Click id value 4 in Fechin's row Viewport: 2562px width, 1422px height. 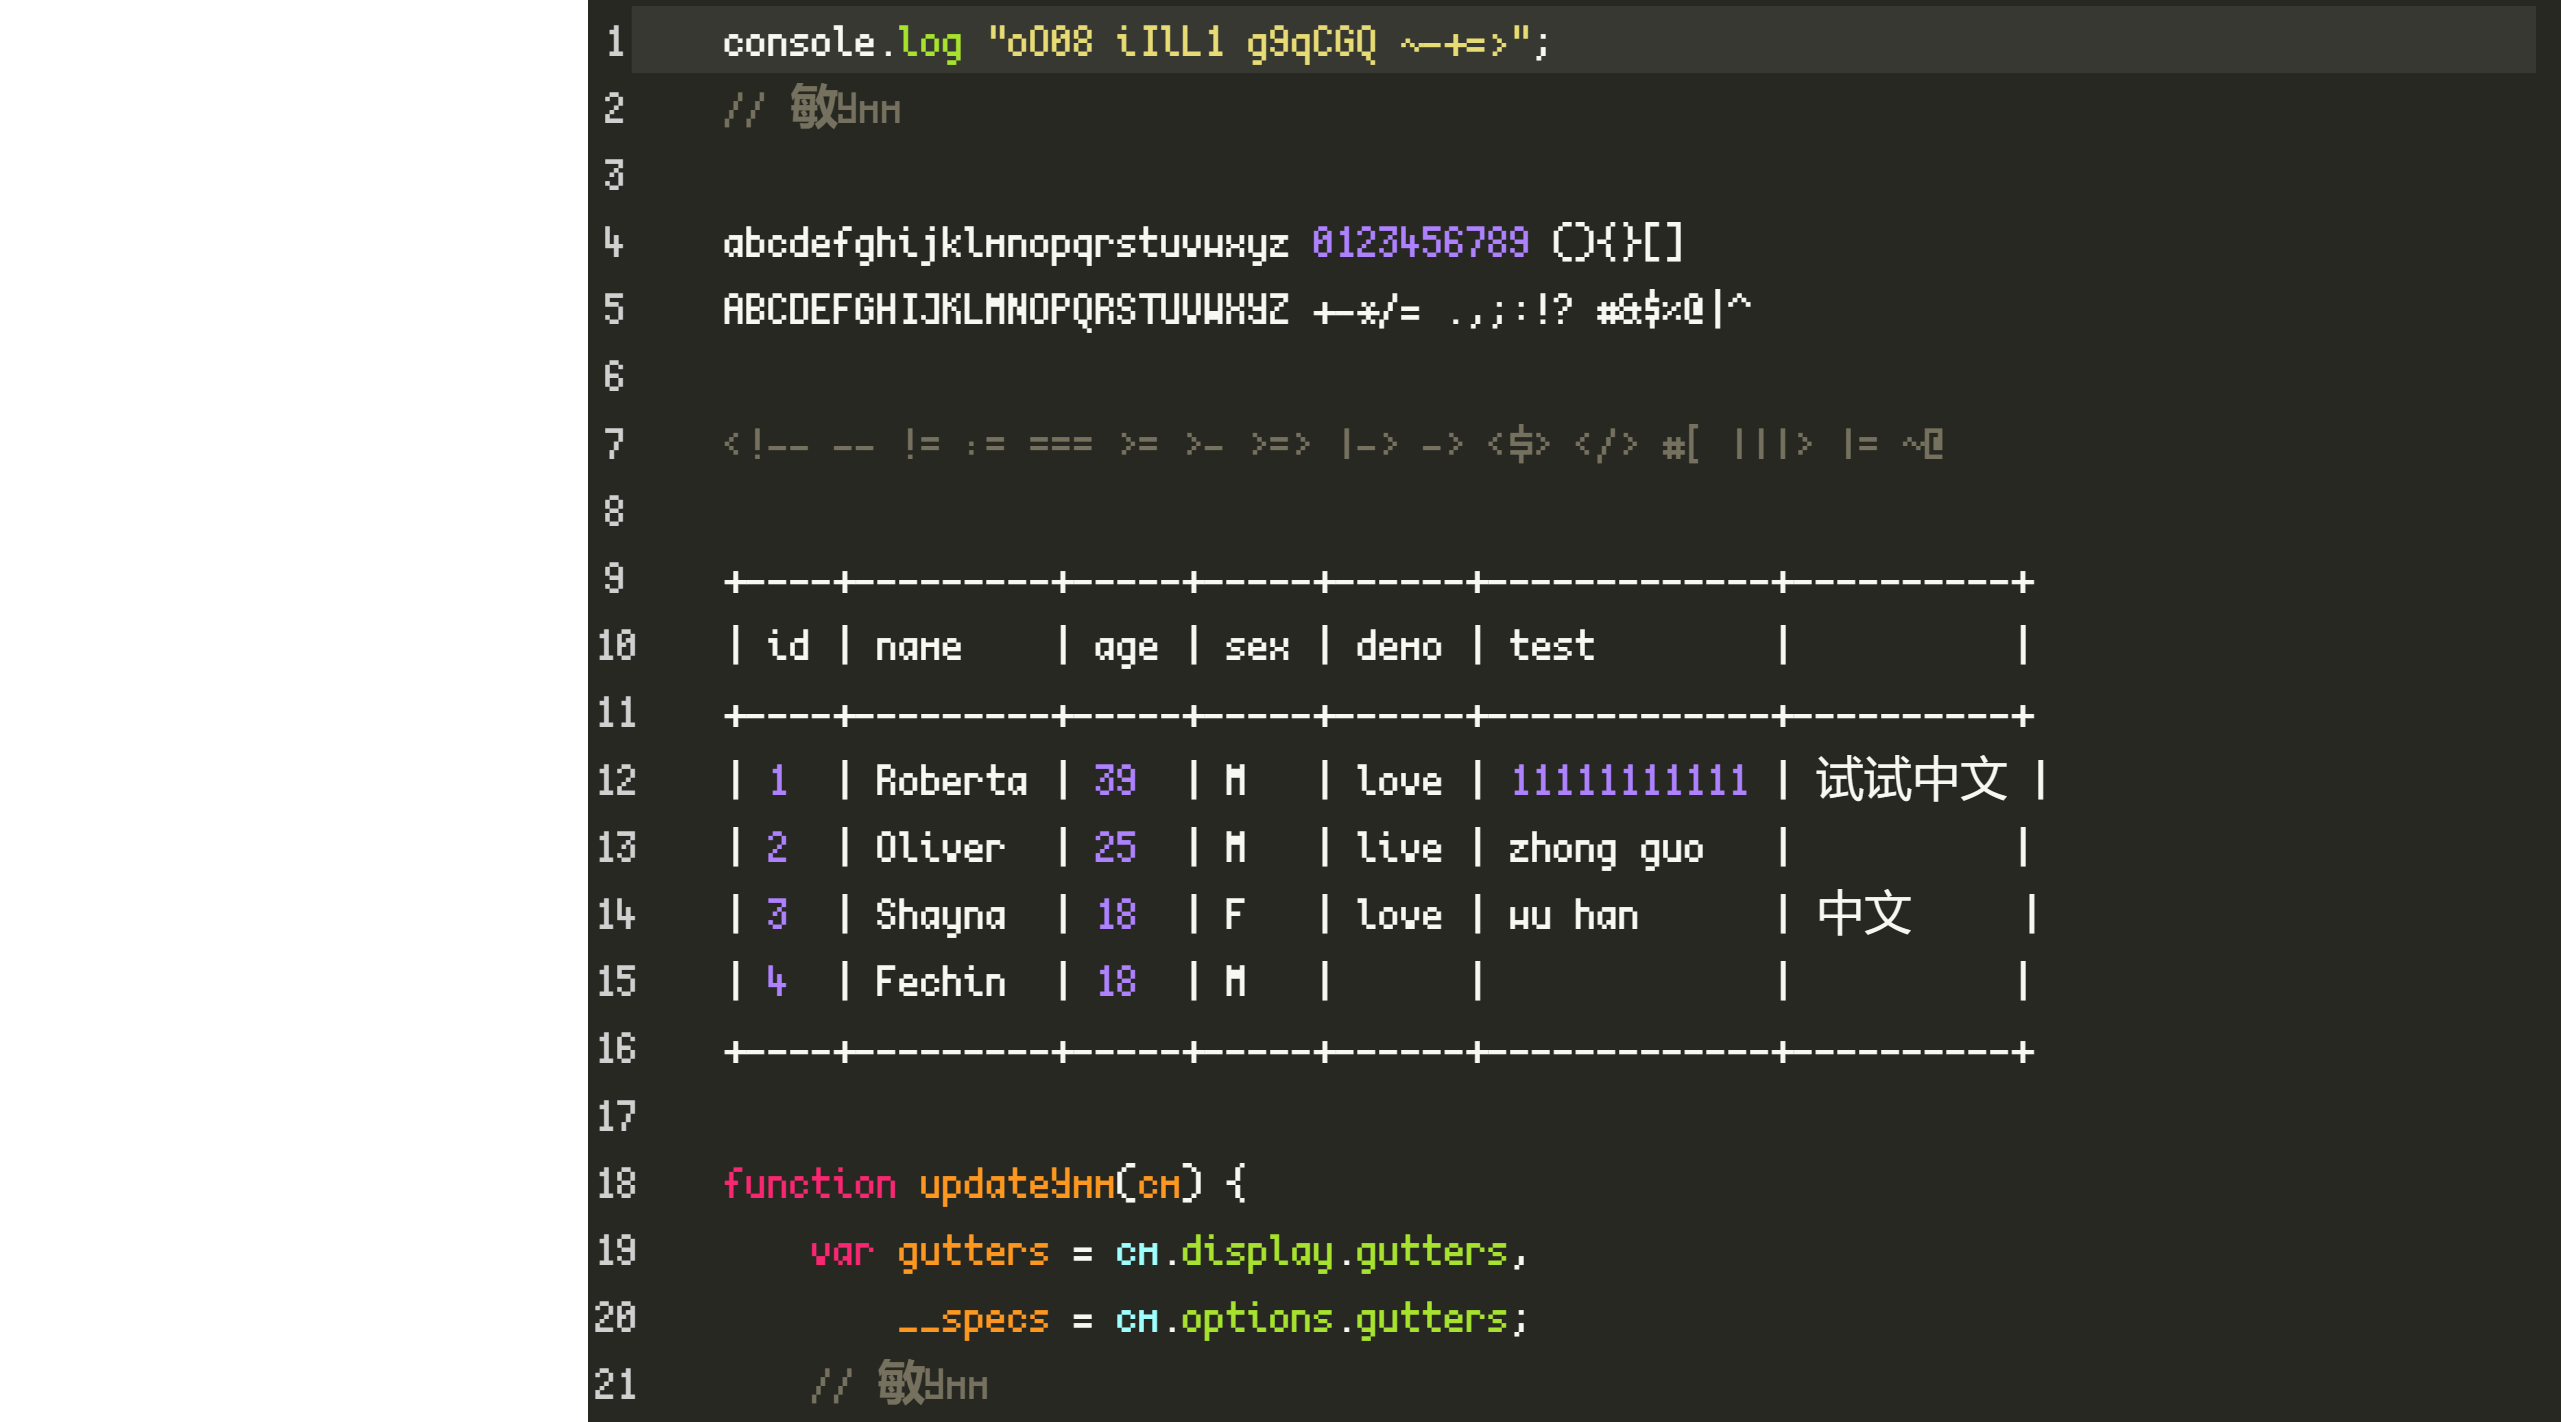[x=777, y=981]
